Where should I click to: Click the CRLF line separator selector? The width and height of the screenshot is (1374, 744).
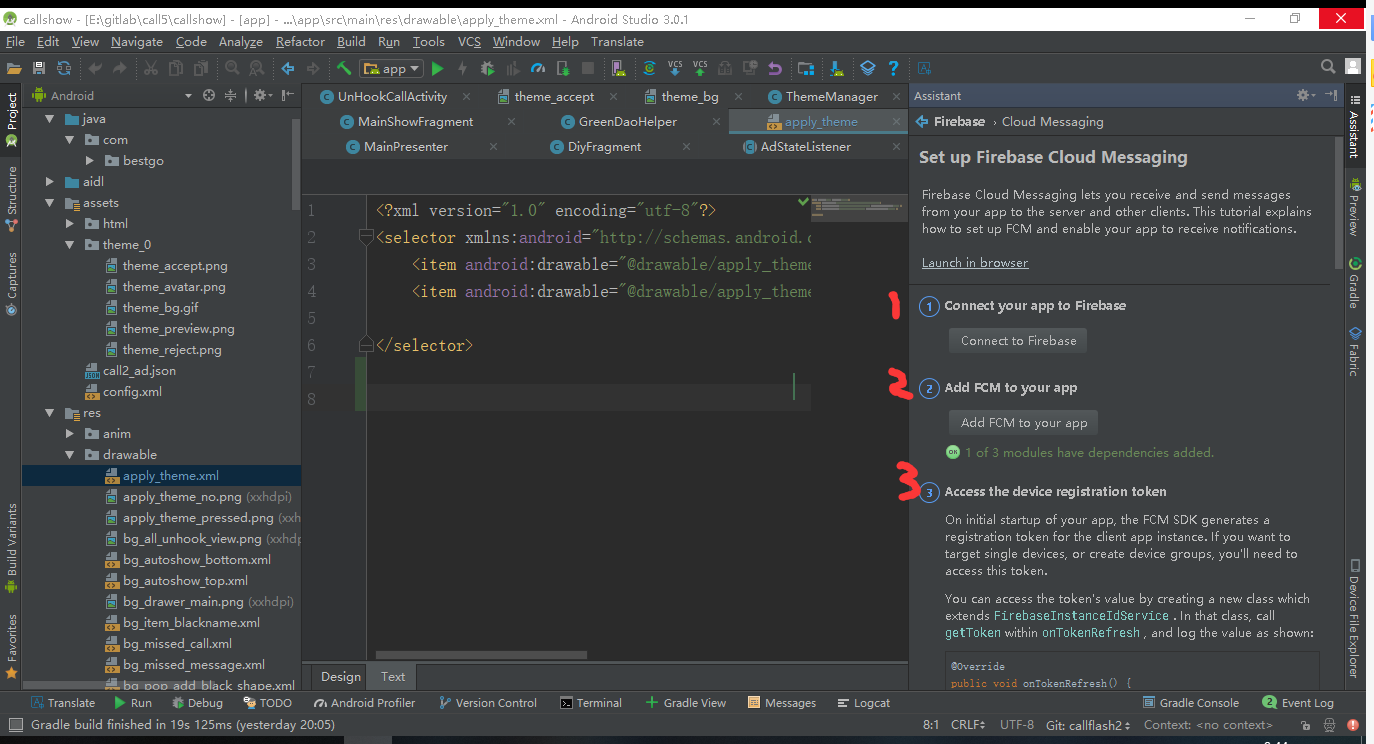[967, 725]
